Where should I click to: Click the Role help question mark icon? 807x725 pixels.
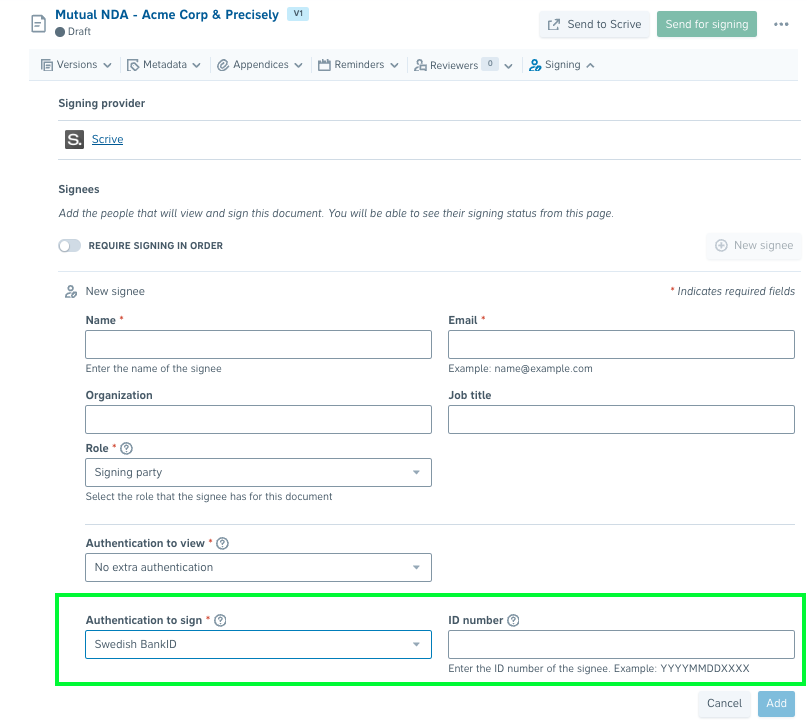point(126,449)
